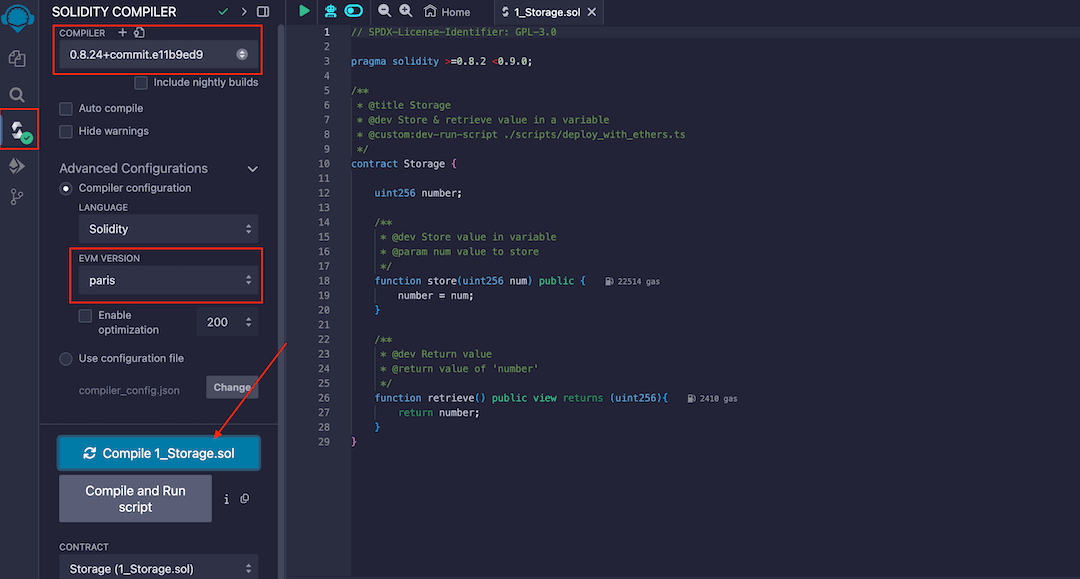Open the File Explorer panel in the sidebar

coord(16,58)
